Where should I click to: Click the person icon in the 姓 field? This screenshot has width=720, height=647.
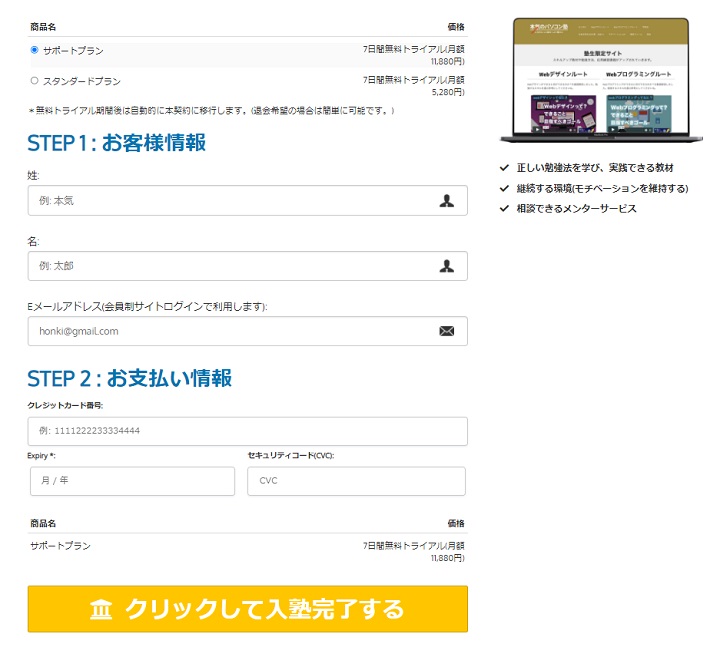tap(446, 201)
